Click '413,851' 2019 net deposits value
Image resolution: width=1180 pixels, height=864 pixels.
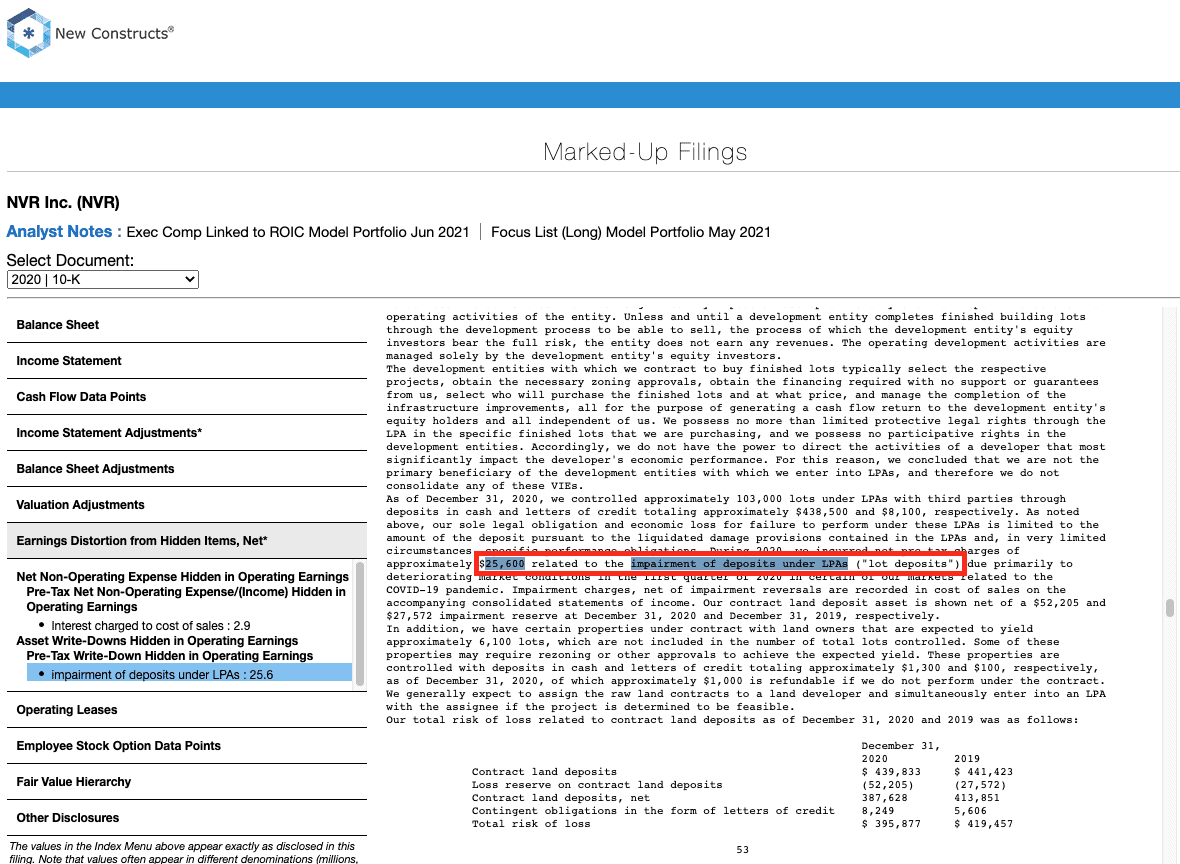tap(977, 798)
